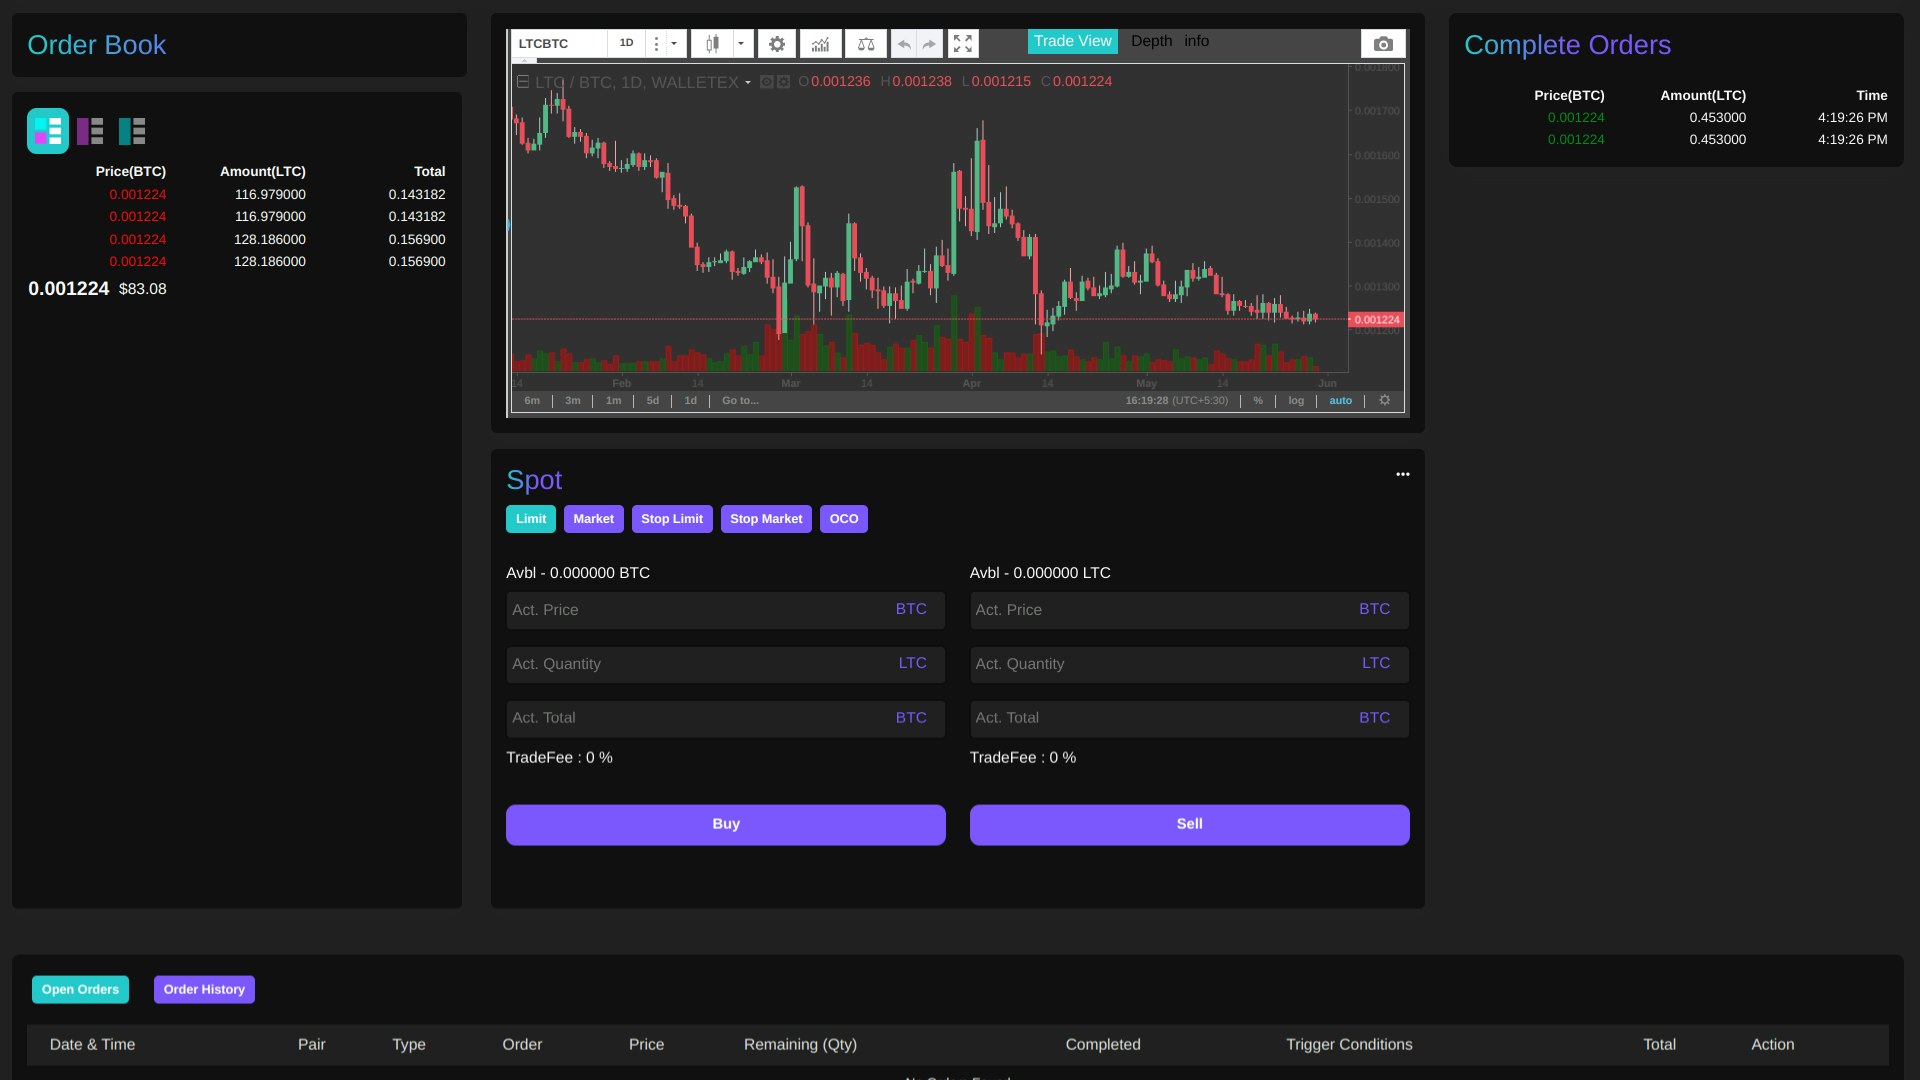
Task: Select the Stop Limit order type
Action: click(671, 518)
